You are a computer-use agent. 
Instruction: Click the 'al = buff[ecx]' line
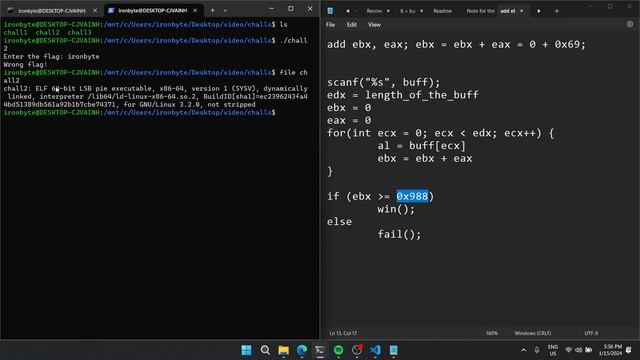(421, 146)
